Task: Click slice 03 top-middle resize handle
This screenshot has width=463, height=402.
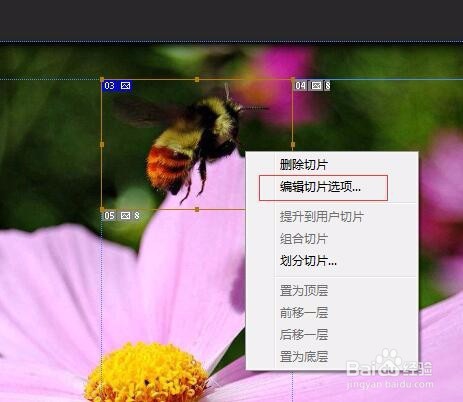Action: pos(197,79)
